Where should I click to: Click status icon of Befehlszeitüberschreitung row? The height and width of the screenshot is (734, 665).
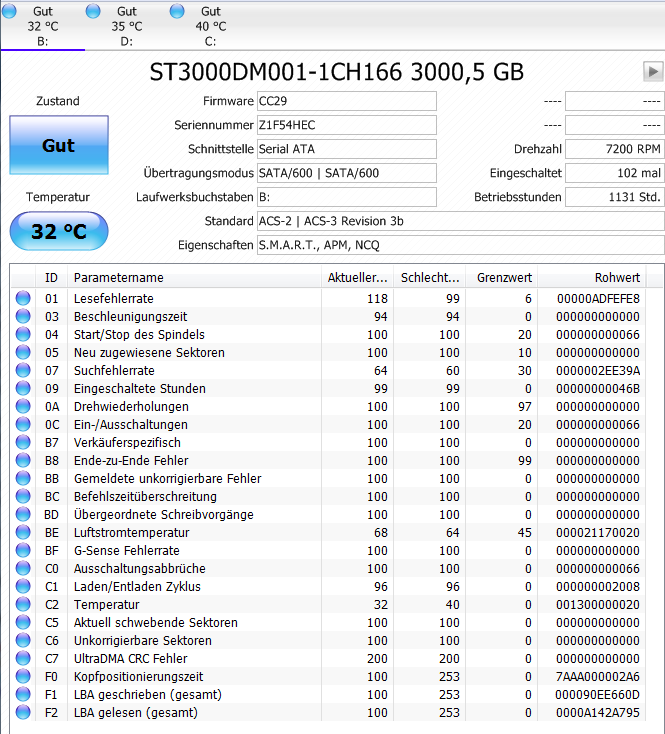coord(23,496)
